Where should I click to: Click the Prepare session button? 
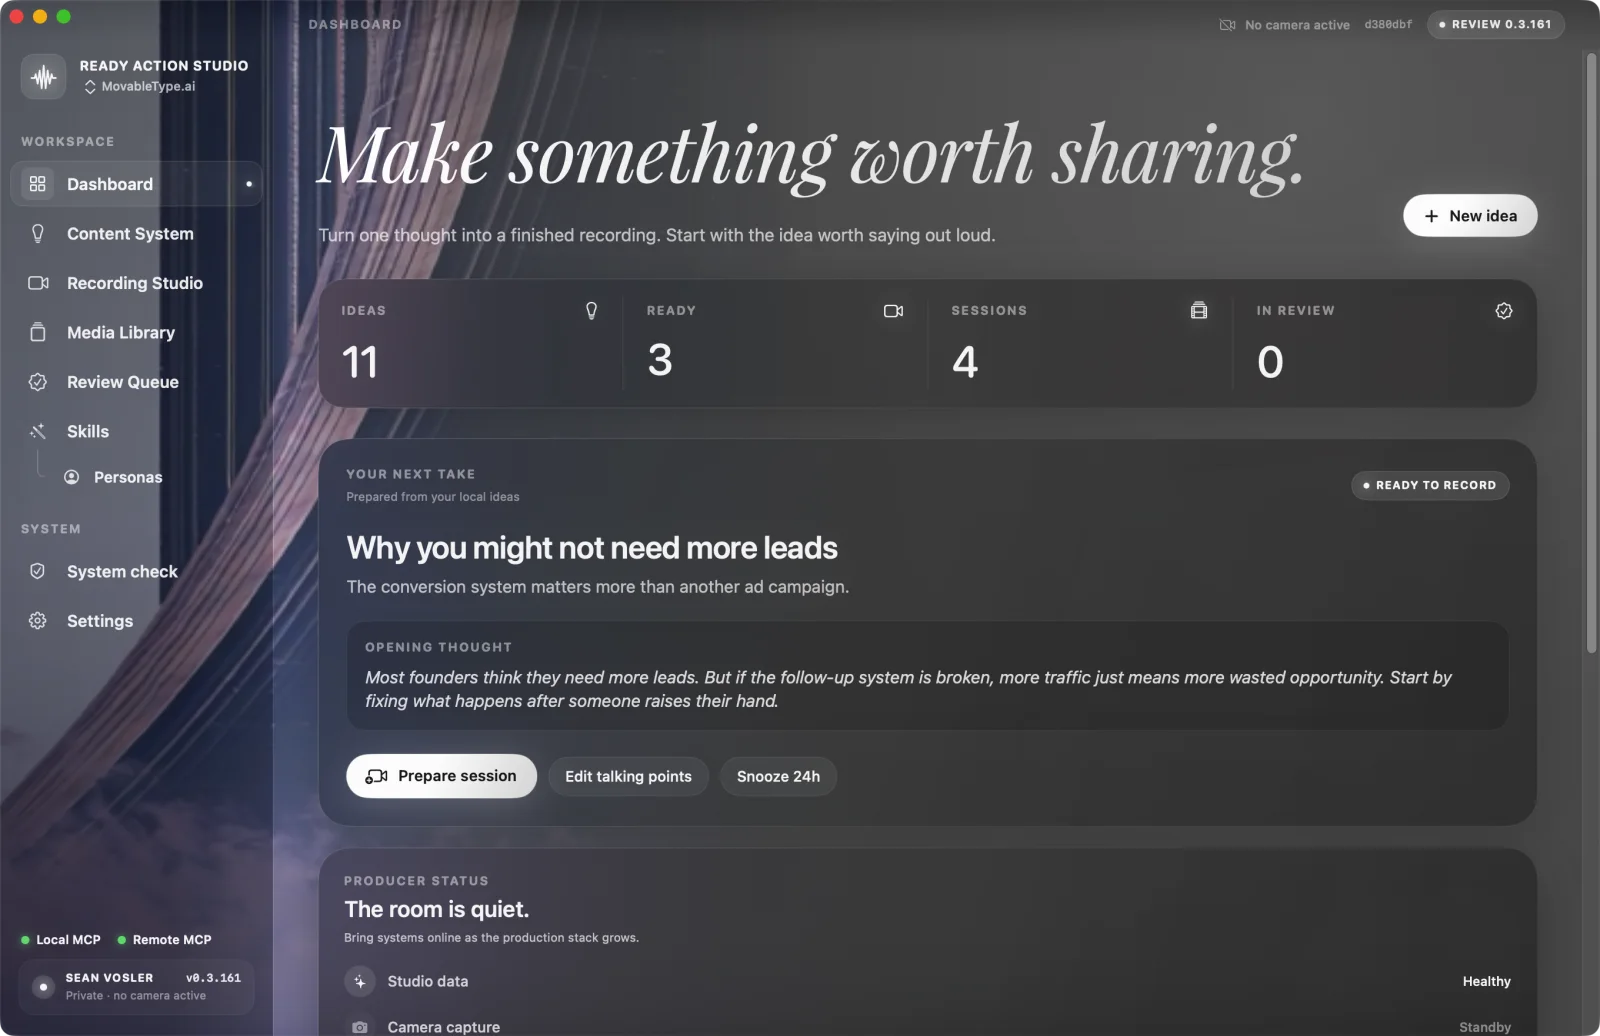(441, 776)
